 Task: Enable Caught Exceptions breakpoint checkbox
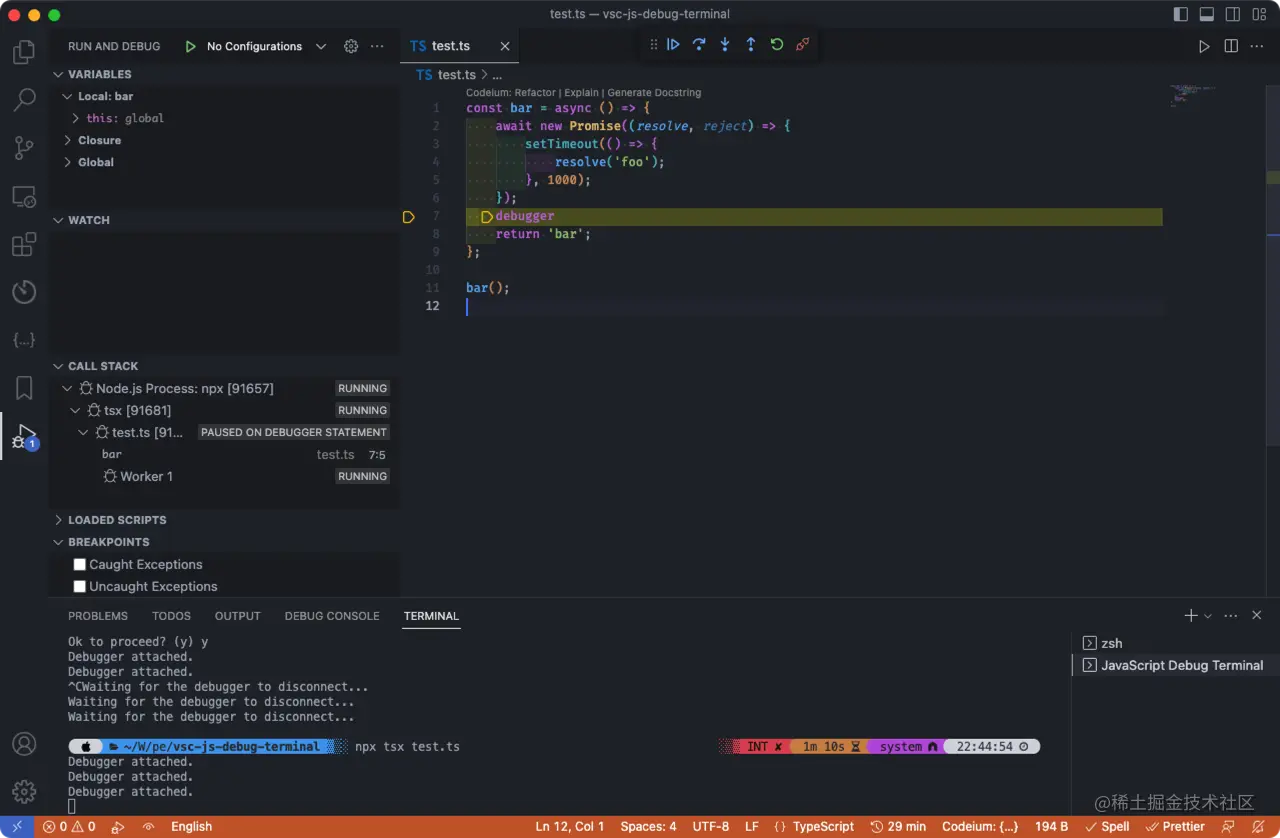(x=80, y=565)
